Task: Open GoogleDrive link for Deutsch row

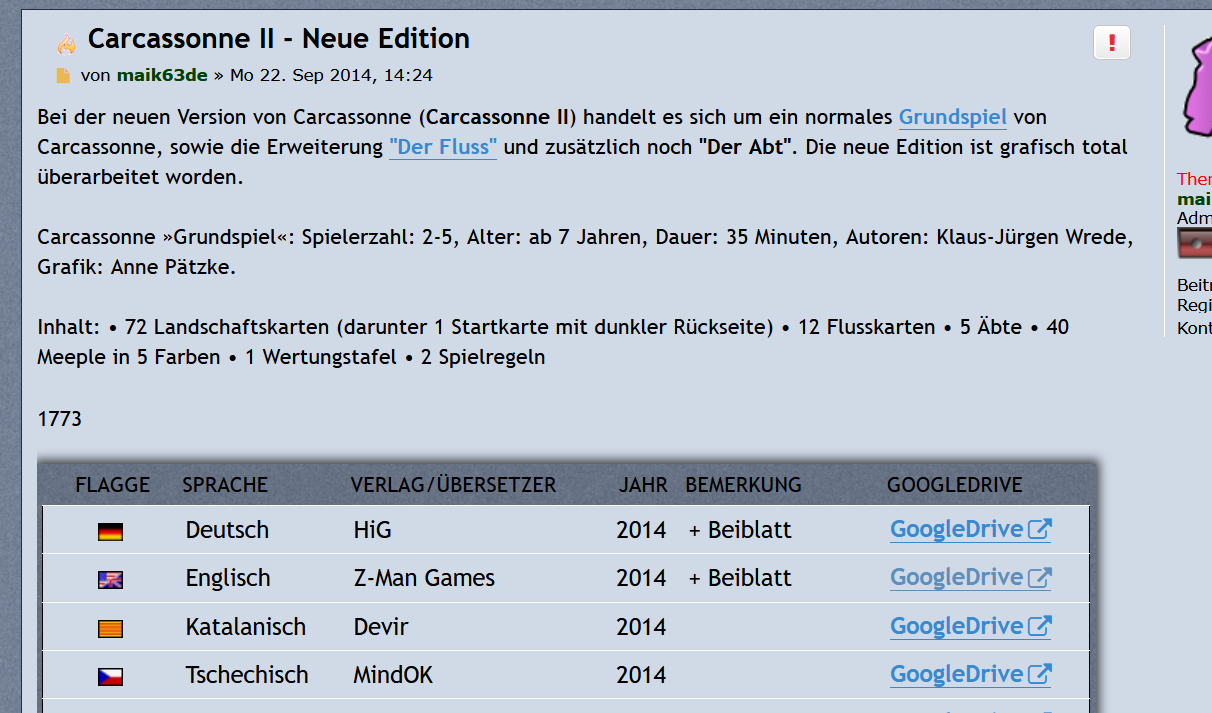Action: coord(969,530)
